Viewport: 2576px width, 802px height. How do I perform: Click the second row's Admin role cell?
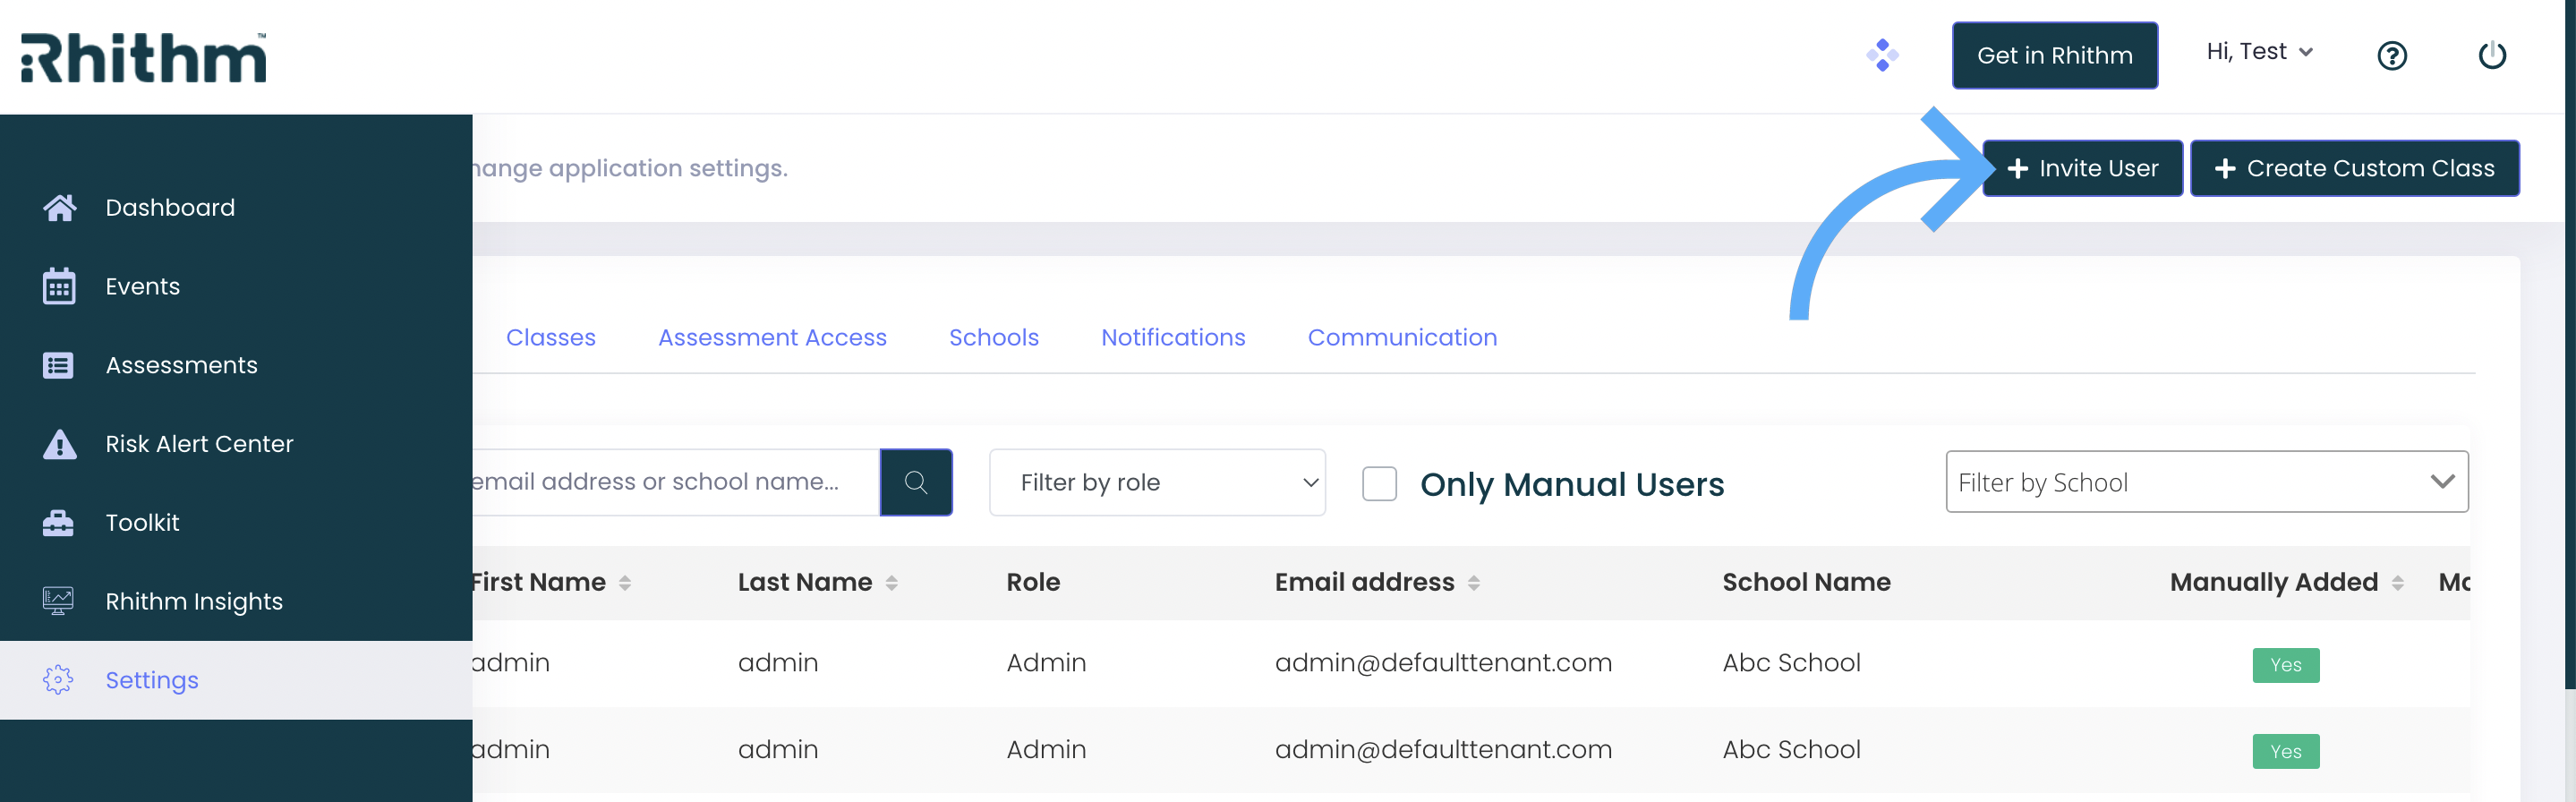click(x=1046, y=750)
